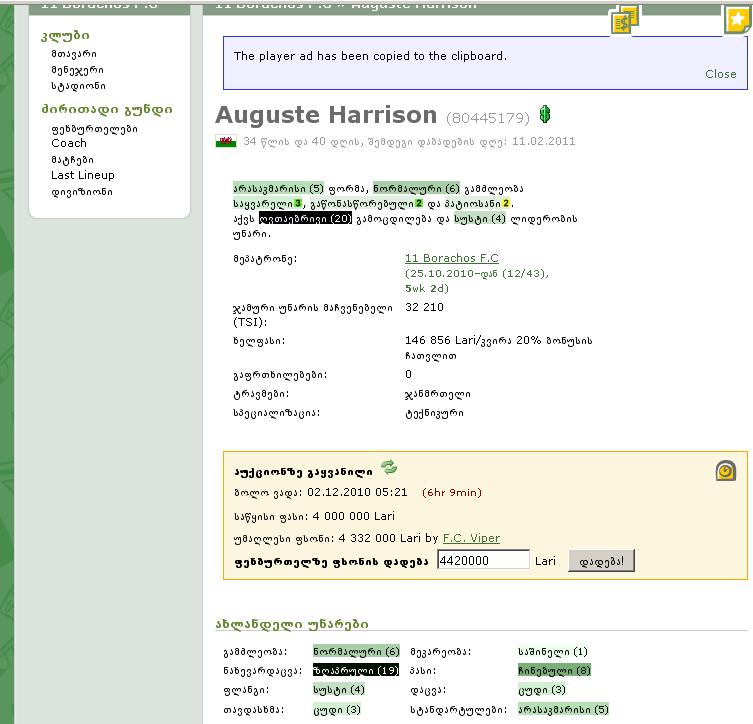Click the highest bid 4 332 000 Lari value

tap(380, 538)
